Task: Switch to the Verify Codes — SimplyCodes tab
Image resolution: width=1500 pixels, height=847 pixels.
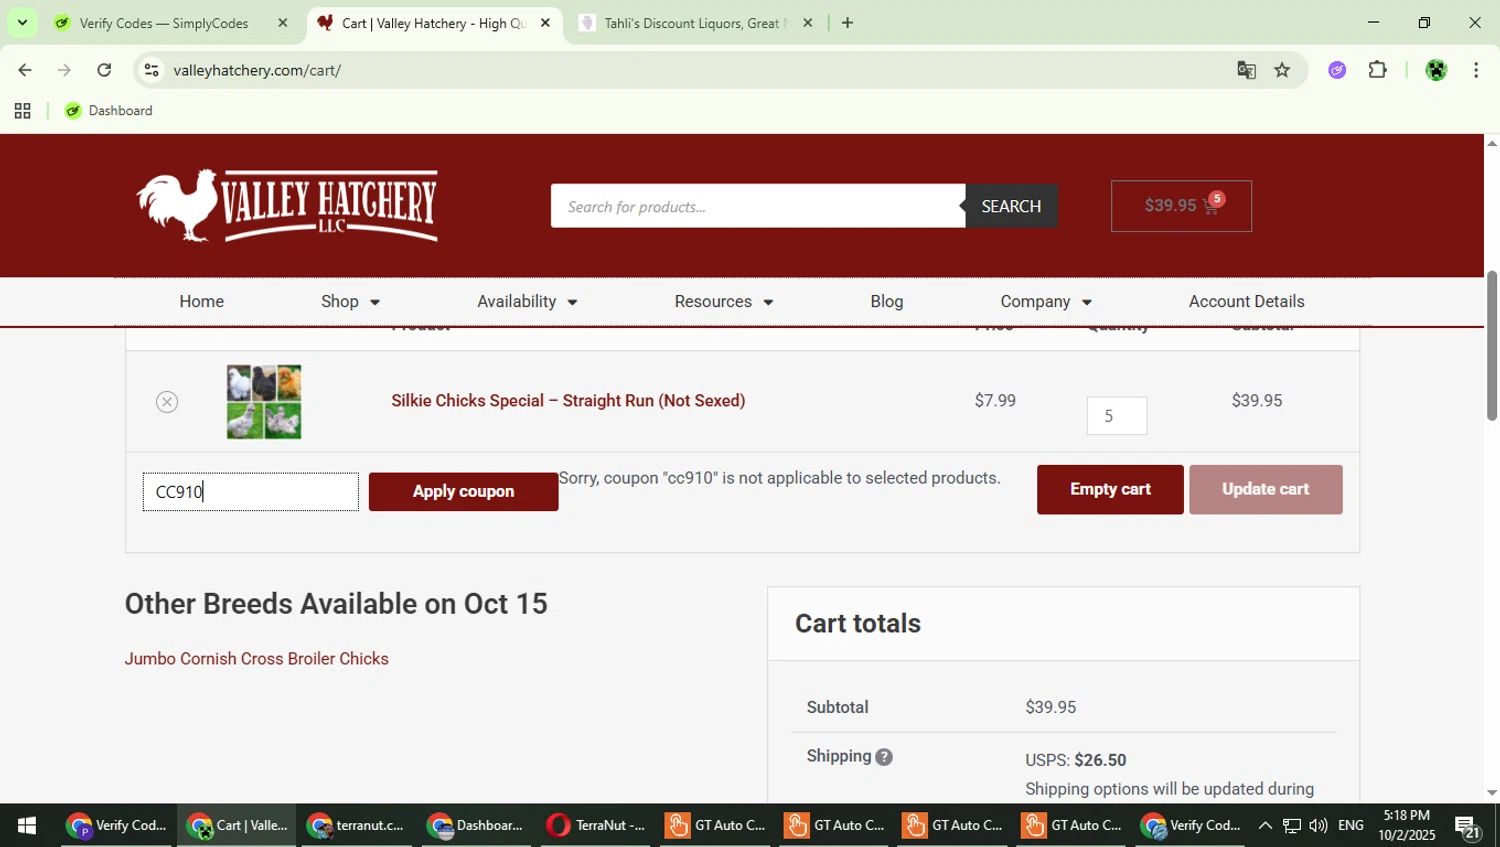Action: pyautogui.click(x=163, y=23)
